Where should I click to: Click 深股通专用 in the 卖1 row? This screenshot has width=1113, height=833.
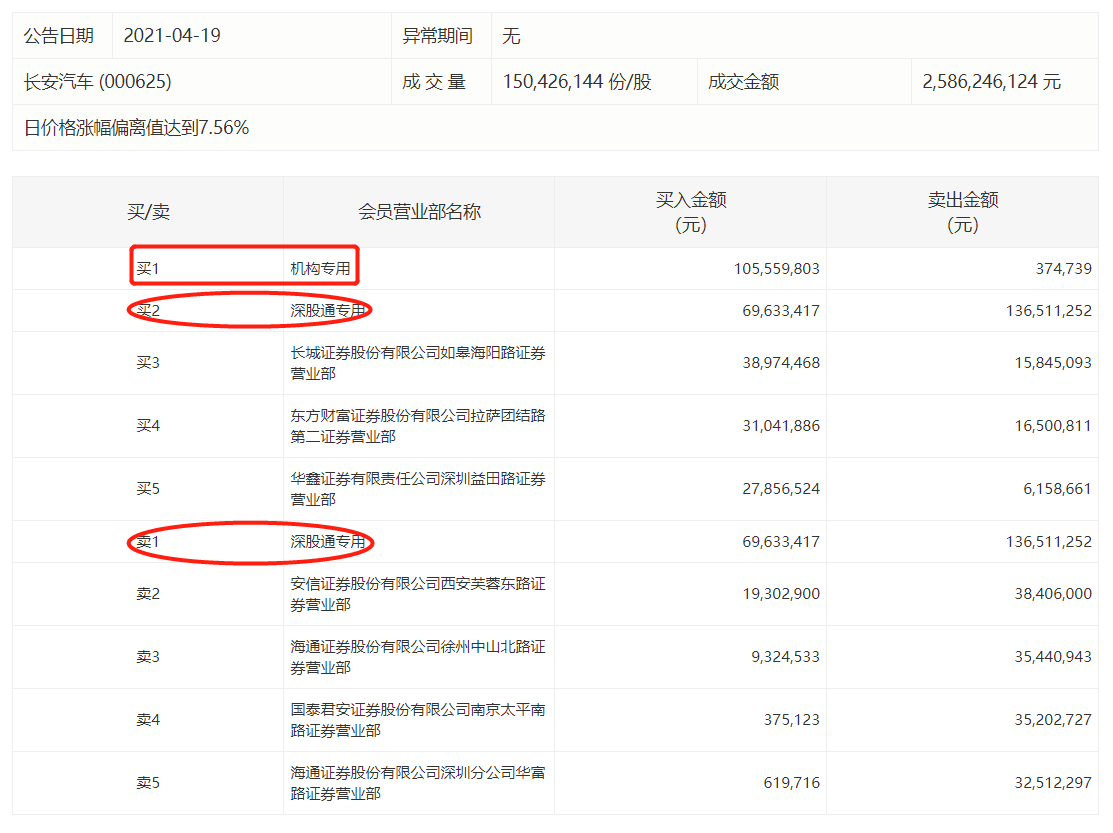pos(328,541)
